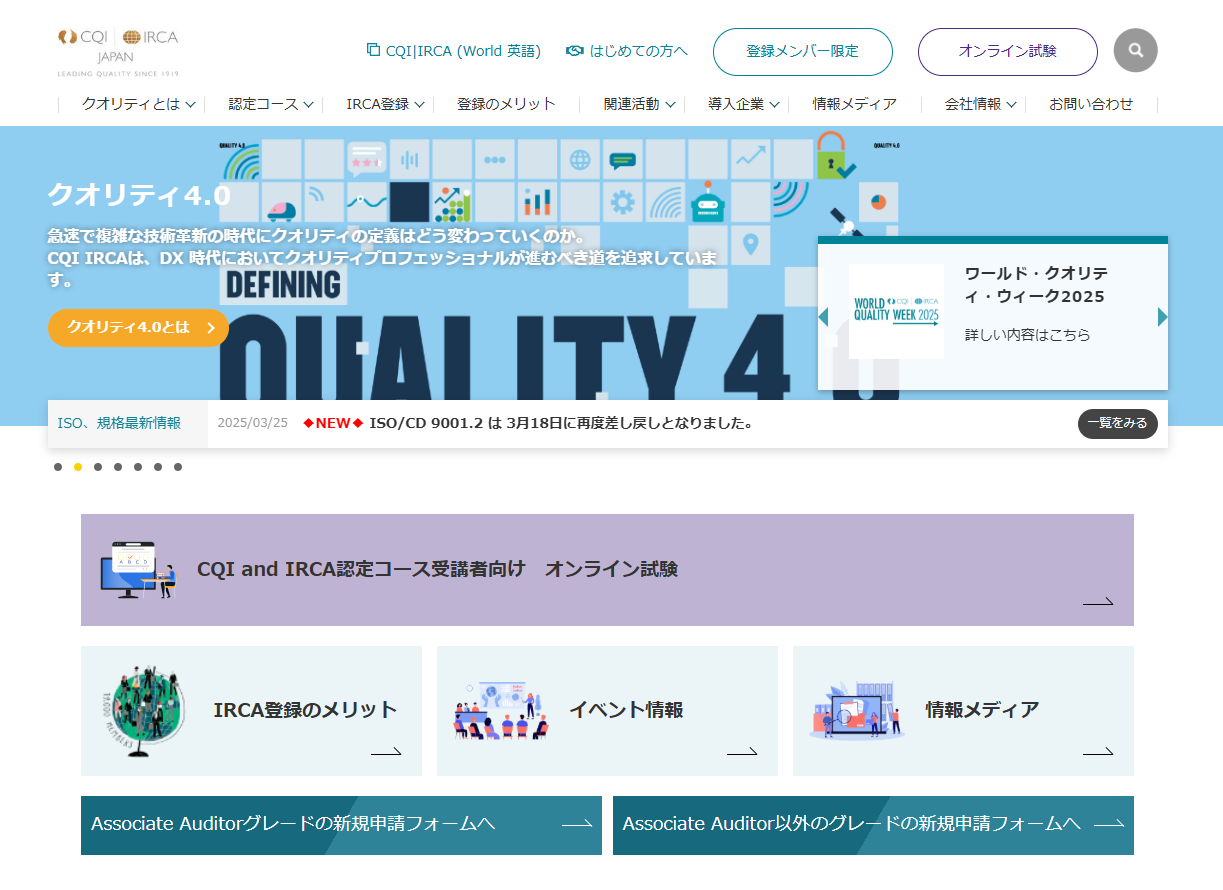Click the arrow on 情報メディア card
This screenshot has width=1223, height=890.
(1097, 752)
